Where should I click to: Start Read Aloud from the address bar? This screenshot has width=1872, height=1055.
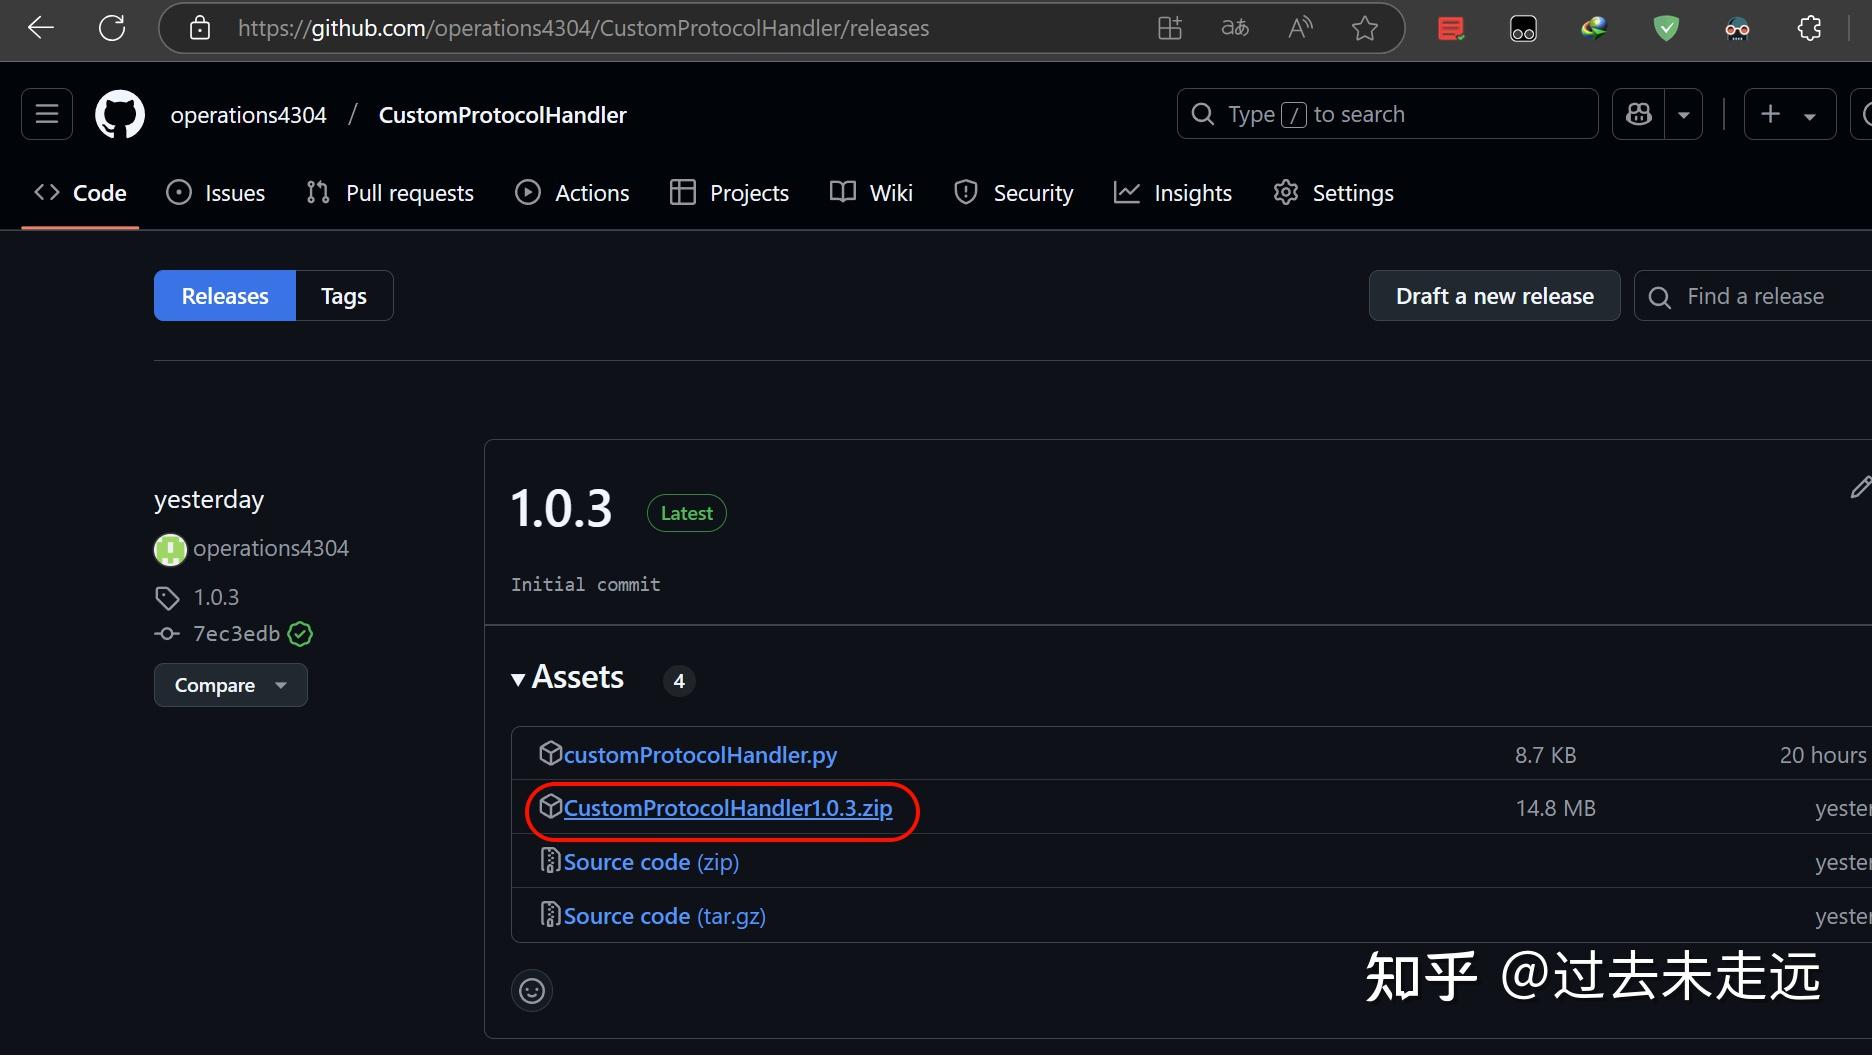pyautogui.click(x=1299, y=27)
